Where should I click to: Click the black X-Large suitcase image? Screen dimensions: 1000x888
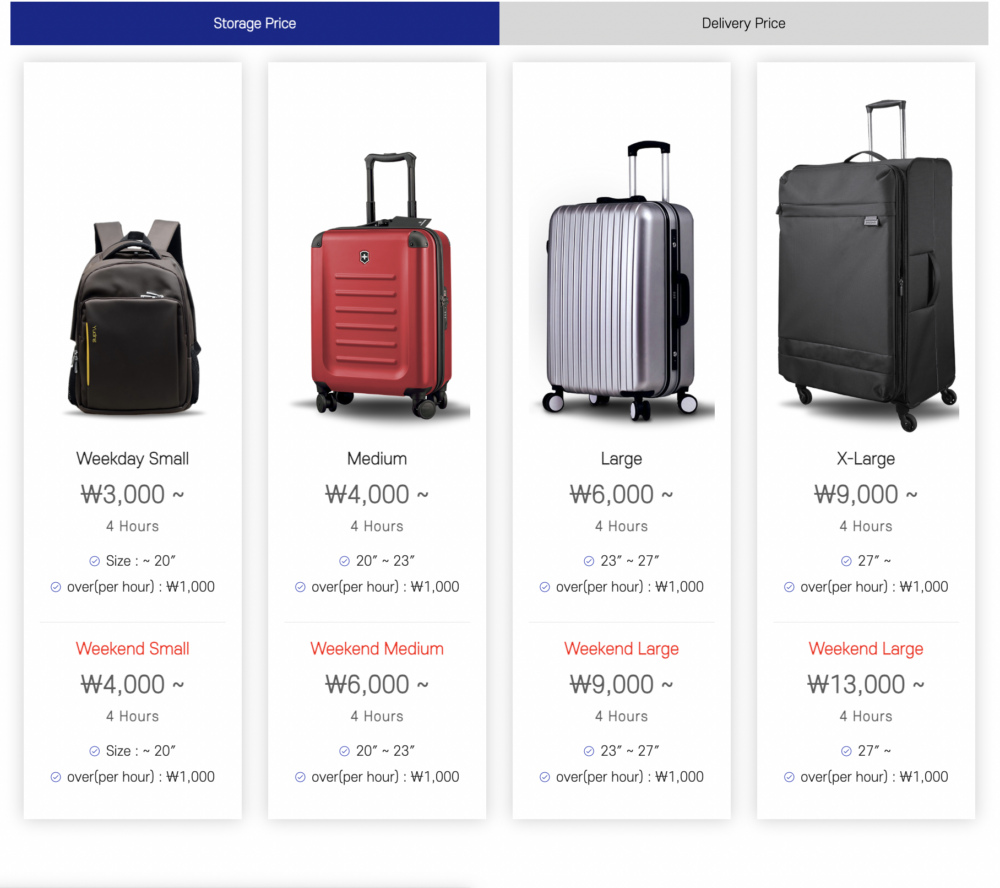pos(866,264)
